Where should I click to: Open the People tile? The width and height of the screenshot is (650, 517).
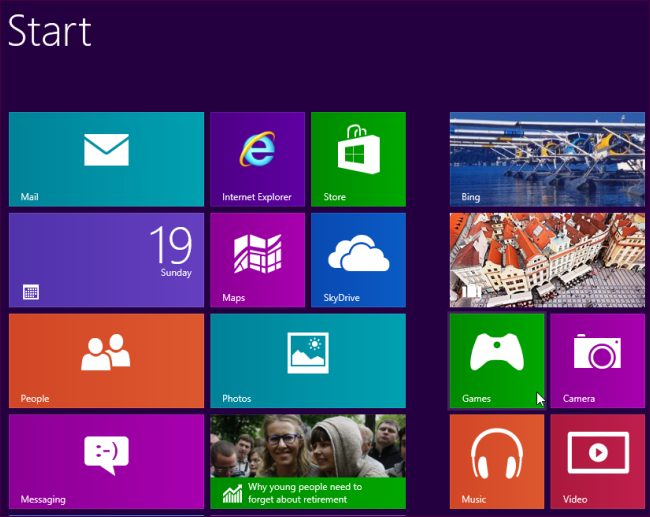106,361
